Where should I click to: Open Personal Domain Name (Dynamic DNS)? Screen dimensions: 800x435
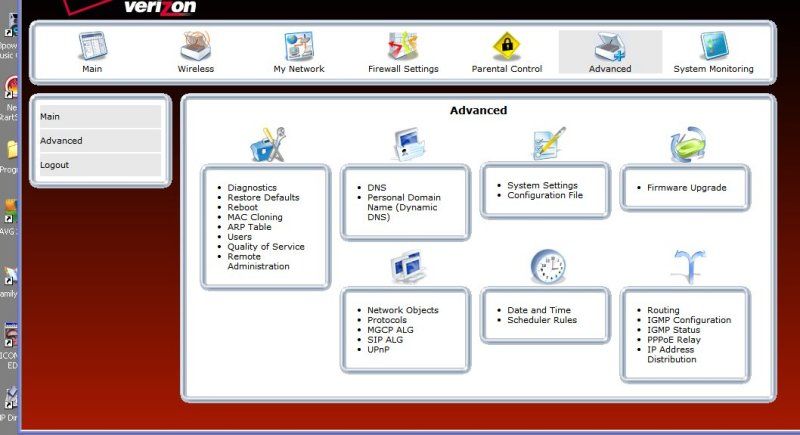point(403,202)
